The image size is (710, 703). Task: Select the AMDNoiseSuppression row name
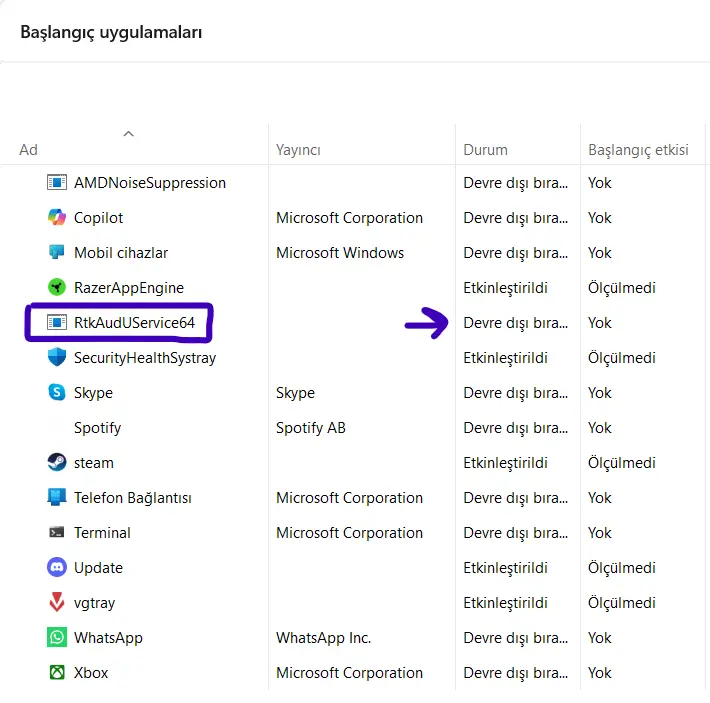[150, 183]
